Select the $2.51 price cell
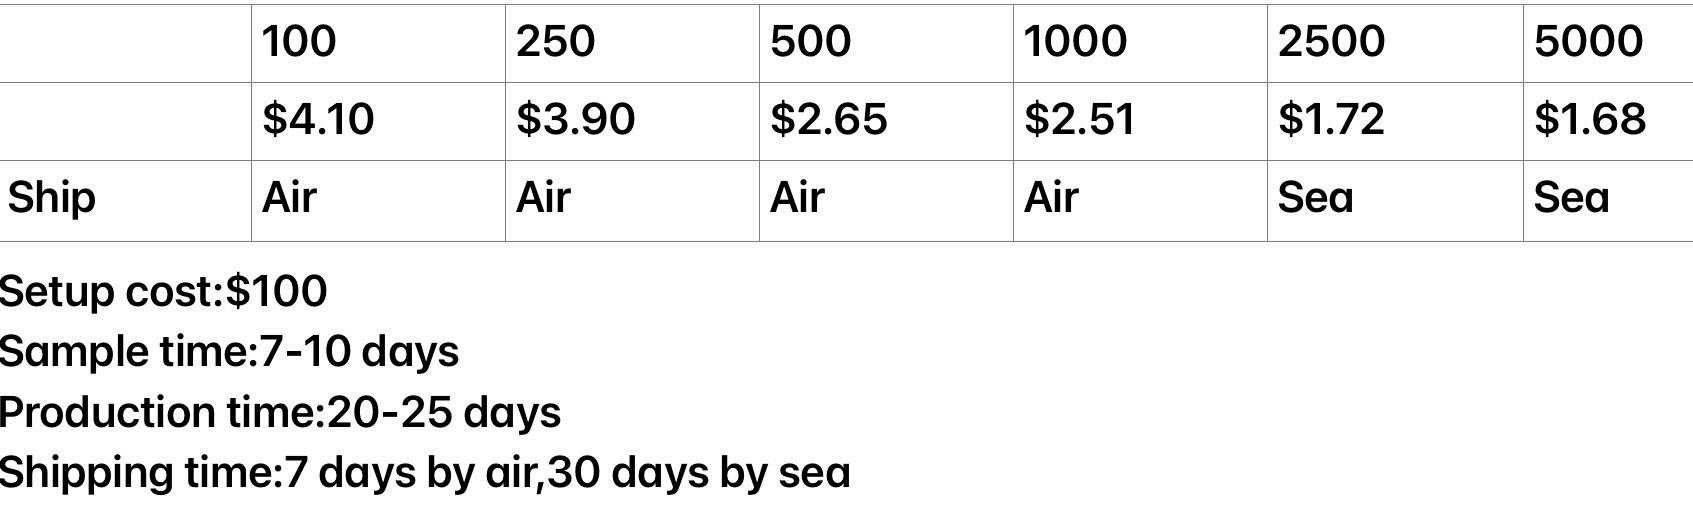Screen dimensions: 1693x505 coord(1140,121)
